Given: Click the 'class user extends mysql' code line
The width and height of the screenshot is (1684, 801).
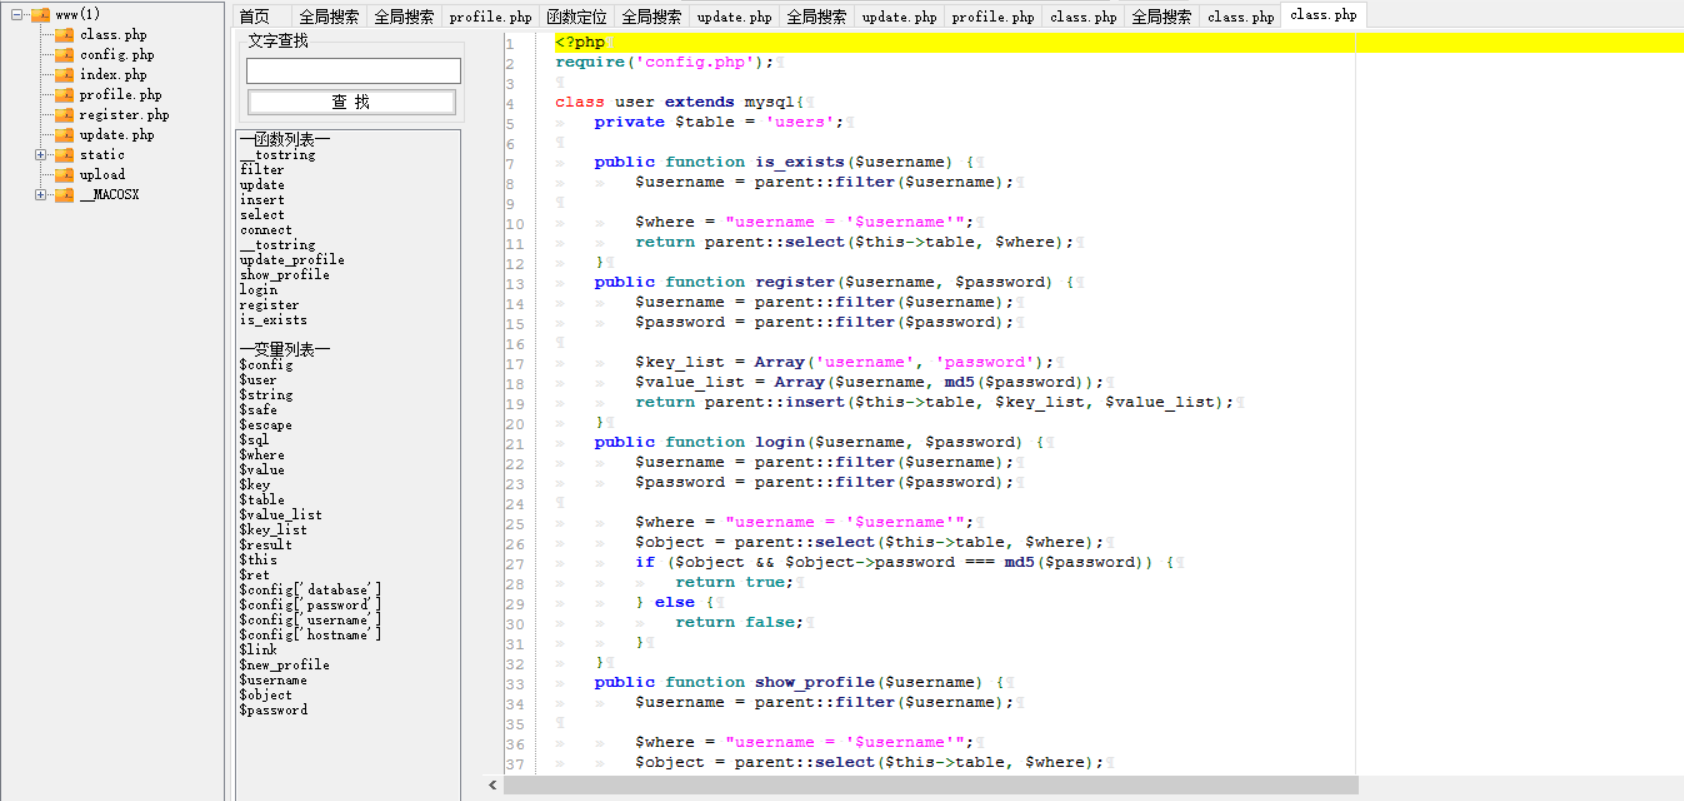Looking at the screenshot, I should coord(680,102).
